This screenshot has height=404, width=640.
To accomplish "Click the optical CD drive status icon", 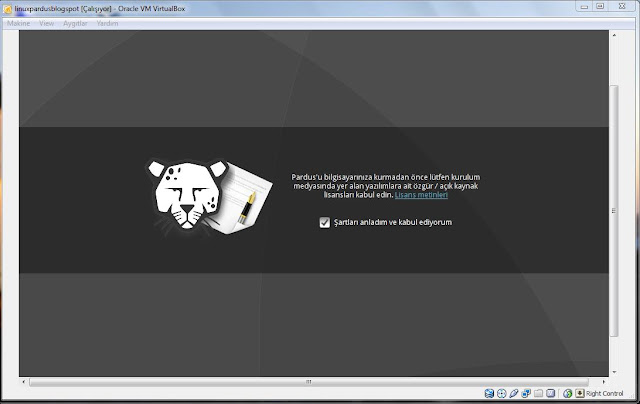I will (502, 393).
